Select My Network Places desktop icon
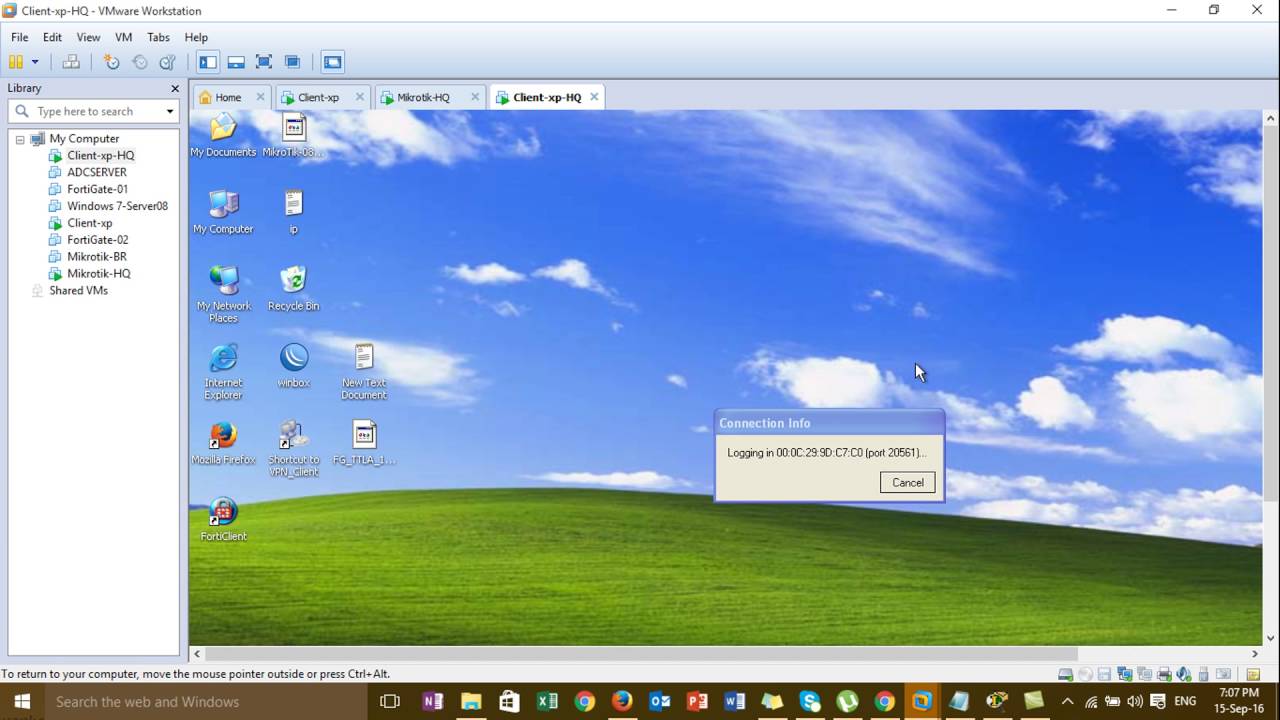 coord(223,294)
